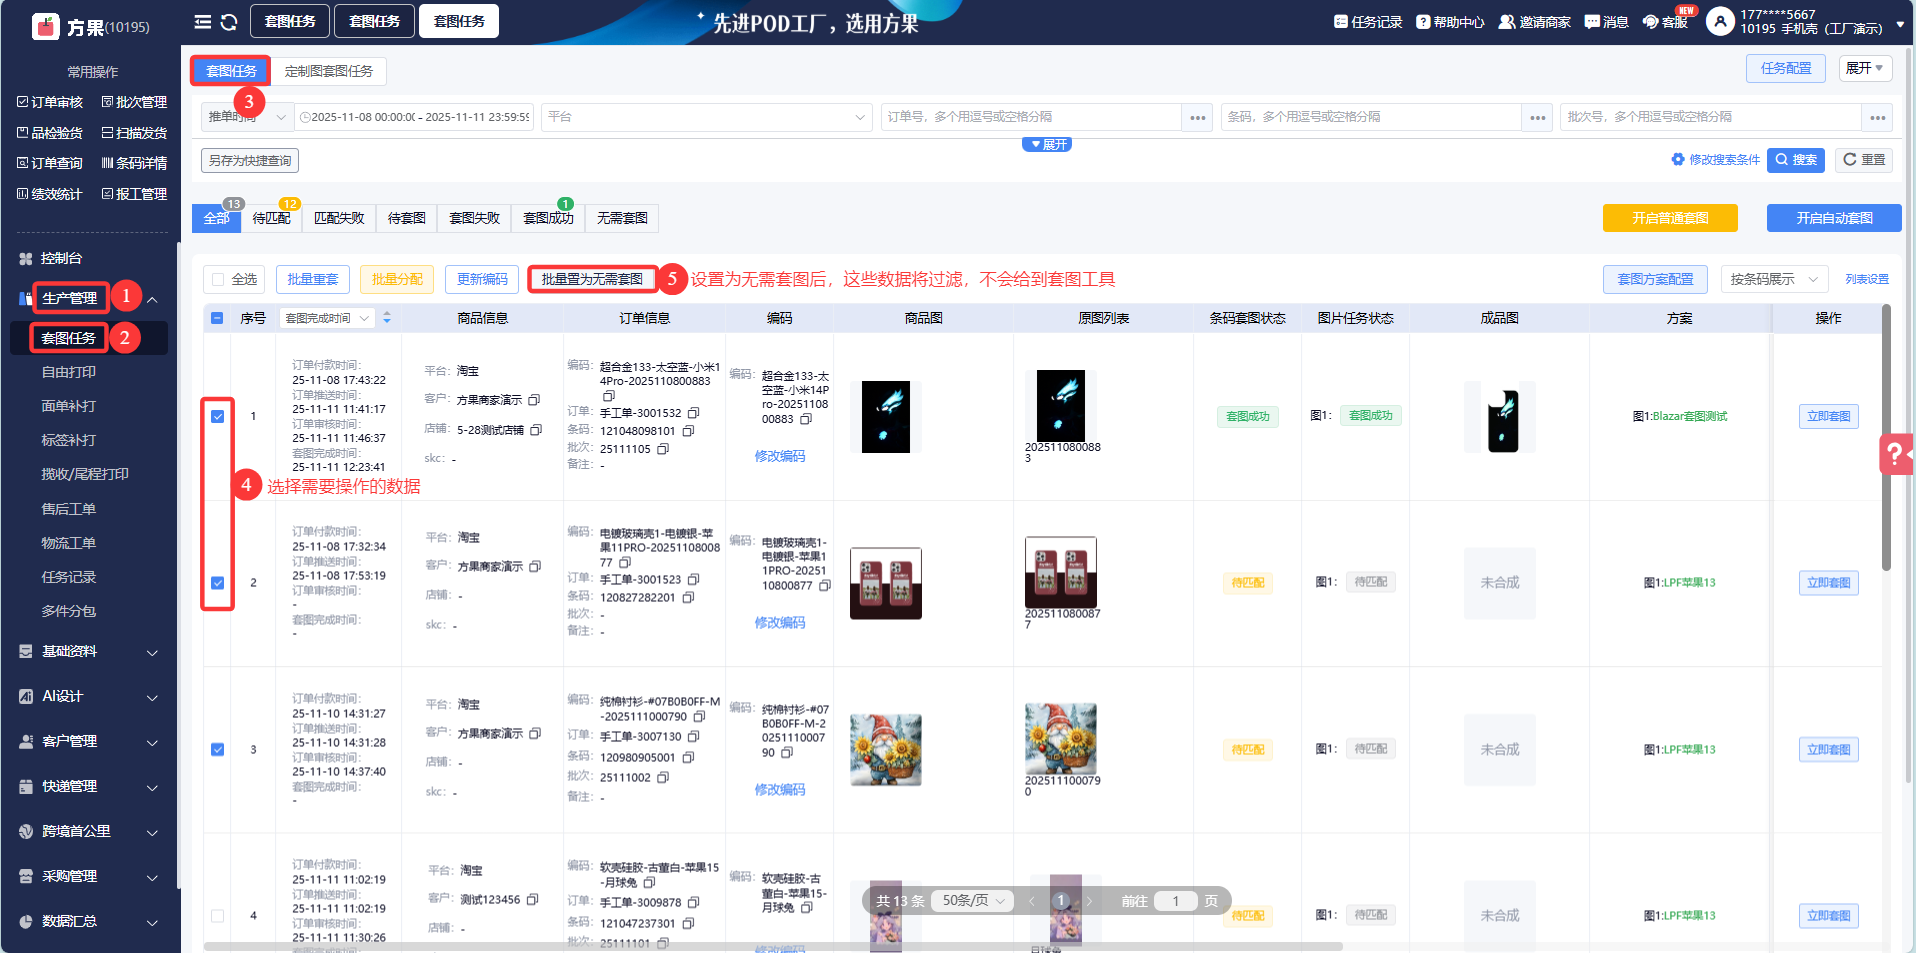1916x953 pixels.
Task: Open 条码详情 shortcut
Action: [x=134, y=163]
